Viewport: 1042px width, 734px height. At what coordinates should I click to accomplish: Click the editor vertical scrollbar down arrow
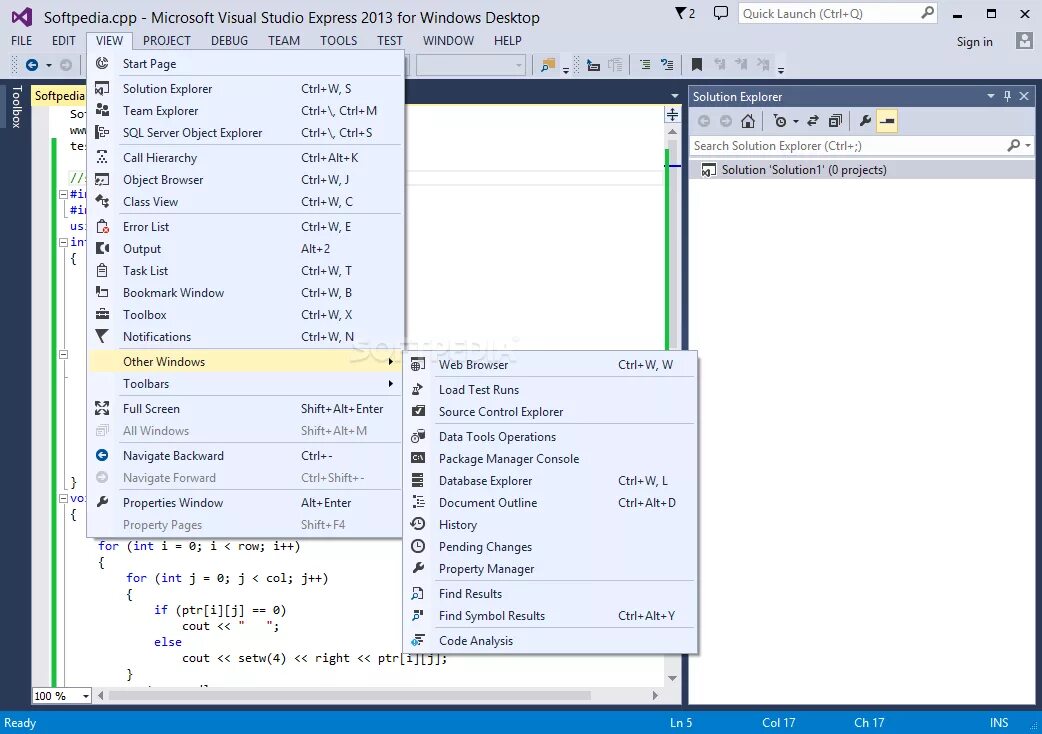(x=673, y=678)
